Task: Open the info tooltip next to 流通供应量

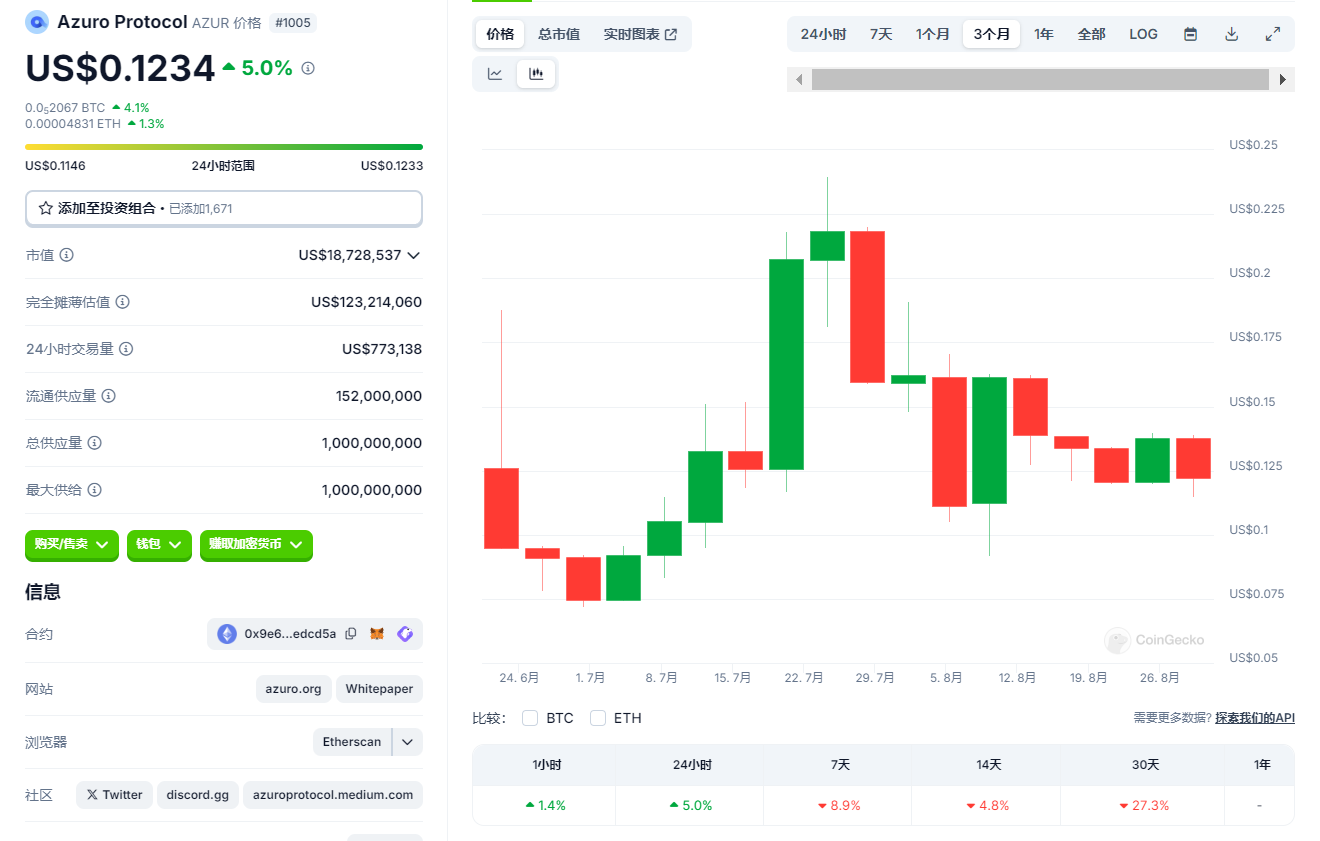Action: (108, 396)
